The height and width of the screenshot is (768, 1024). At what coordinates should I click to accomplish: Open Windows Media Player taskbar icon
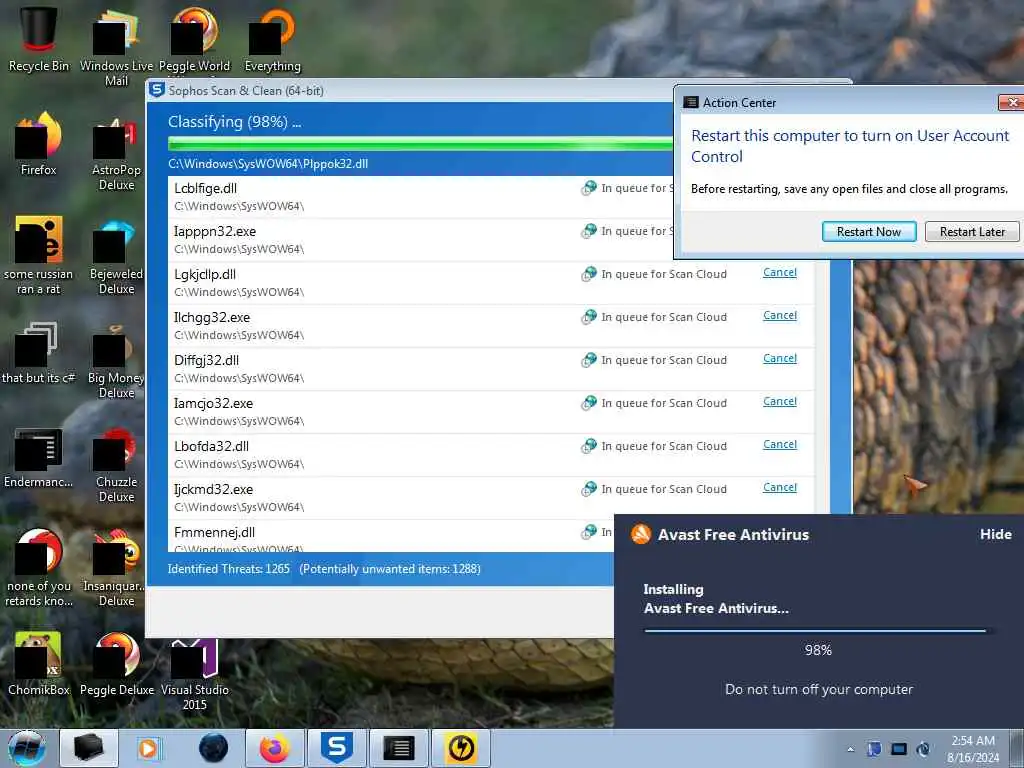150,748
